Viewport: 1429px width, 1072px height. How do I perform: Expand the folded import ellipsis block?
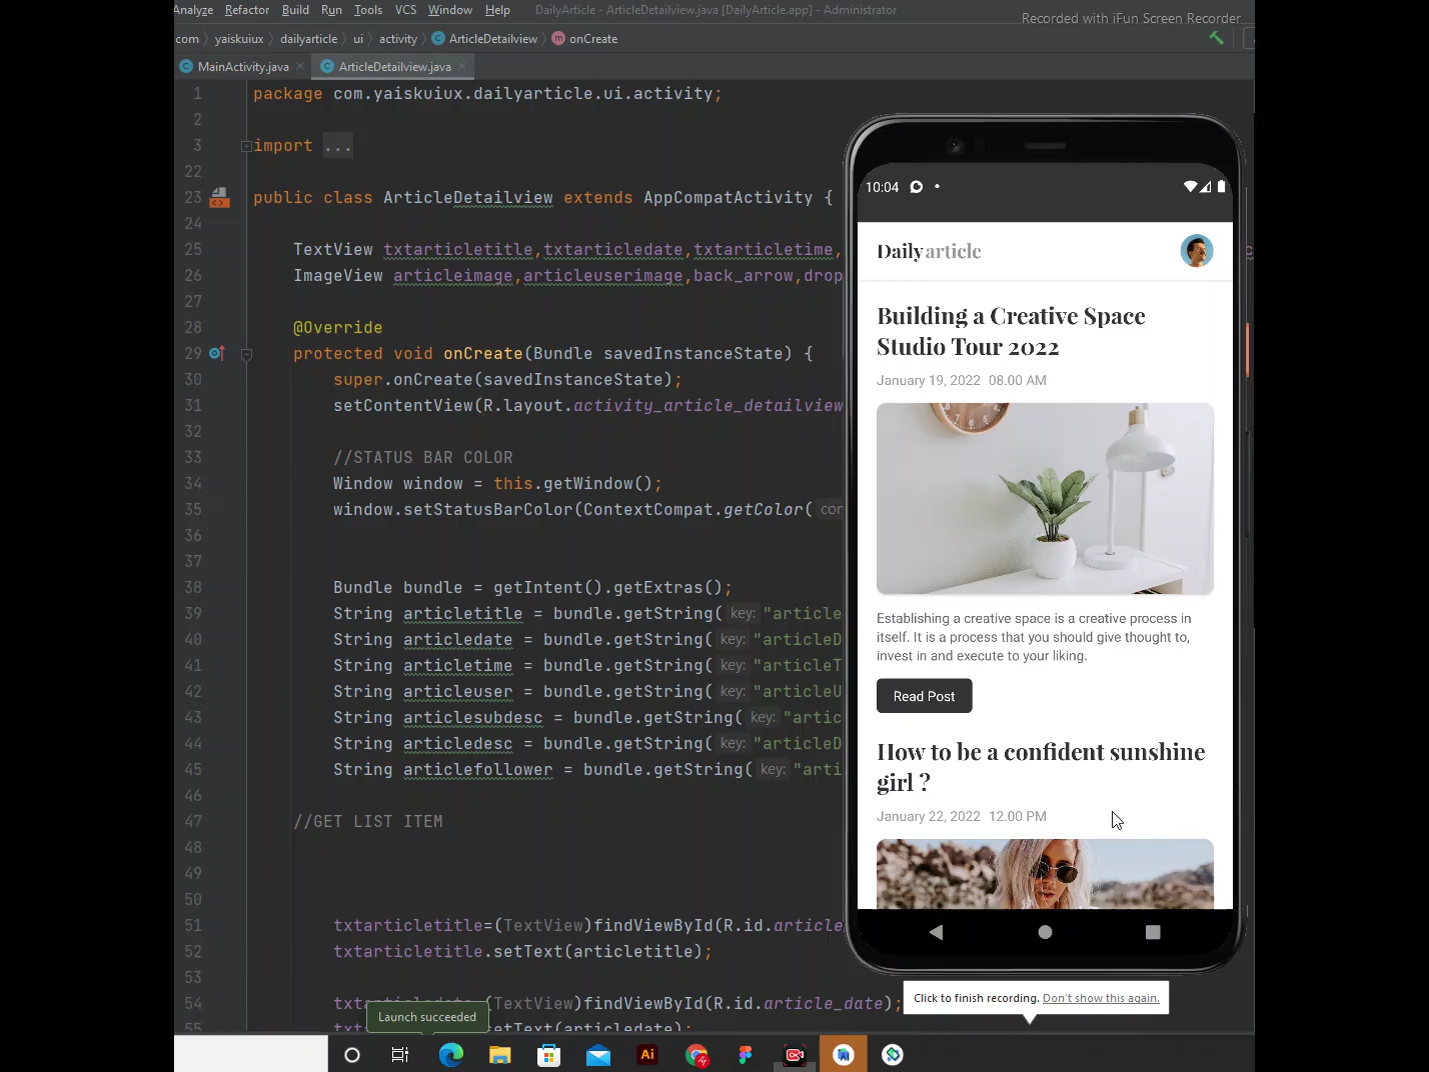click(x=338, y=146)
